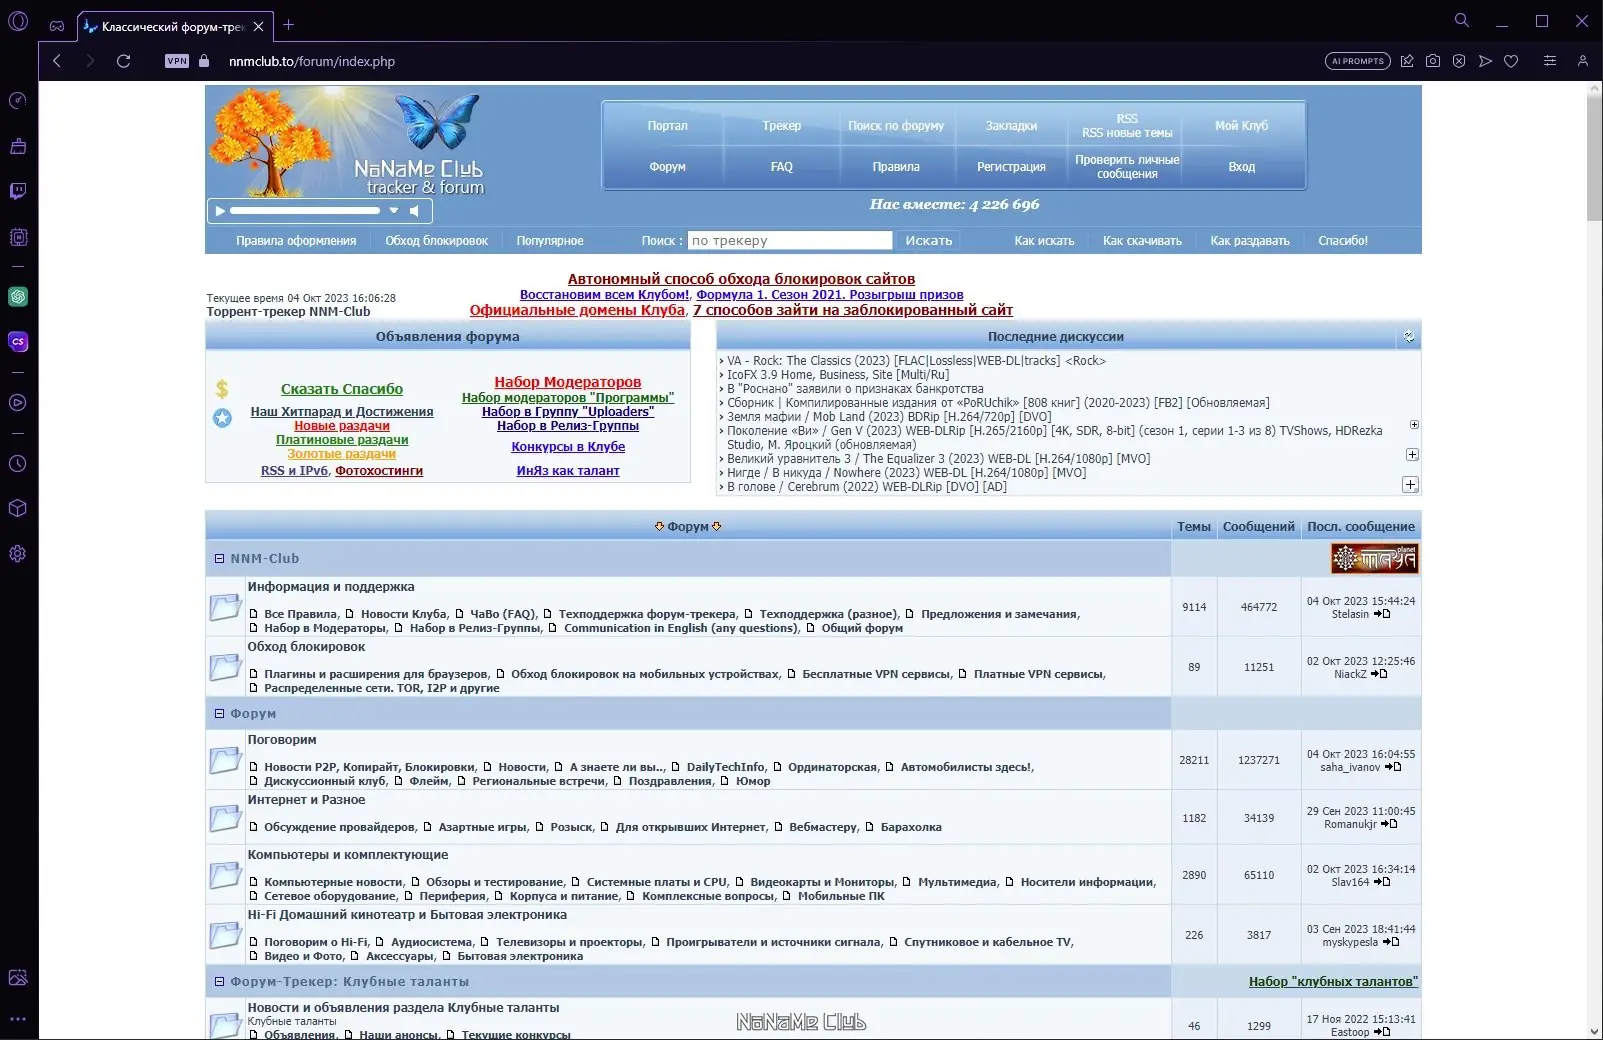Click the largest plus in discussions panel
The width and height of the screenshot is (1603, 1040).
point(1410,485)
